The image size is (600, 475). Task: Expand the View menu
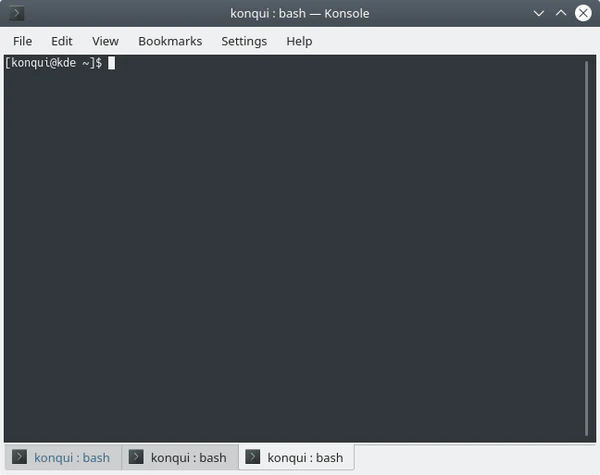click(x=105, y=41)
